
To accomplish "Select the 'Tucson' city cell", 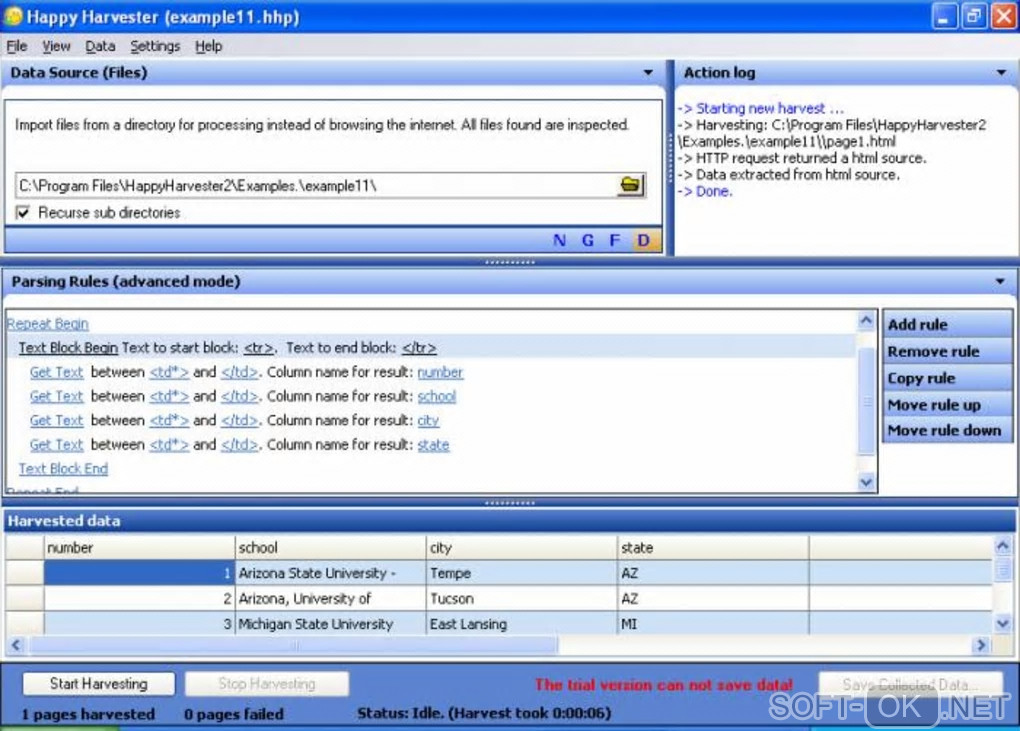I will pos(522,598).
